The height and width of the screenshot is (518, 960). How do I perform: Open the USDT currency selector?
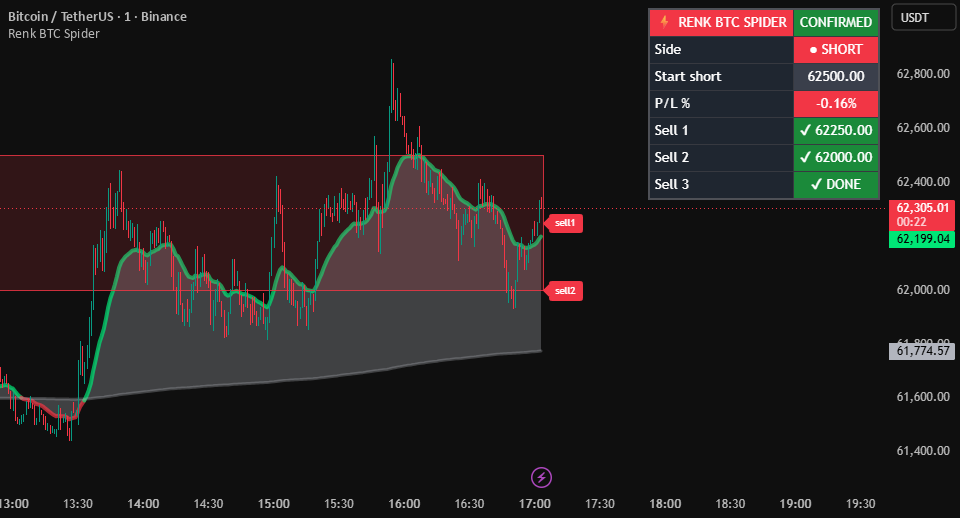[923, 18]
